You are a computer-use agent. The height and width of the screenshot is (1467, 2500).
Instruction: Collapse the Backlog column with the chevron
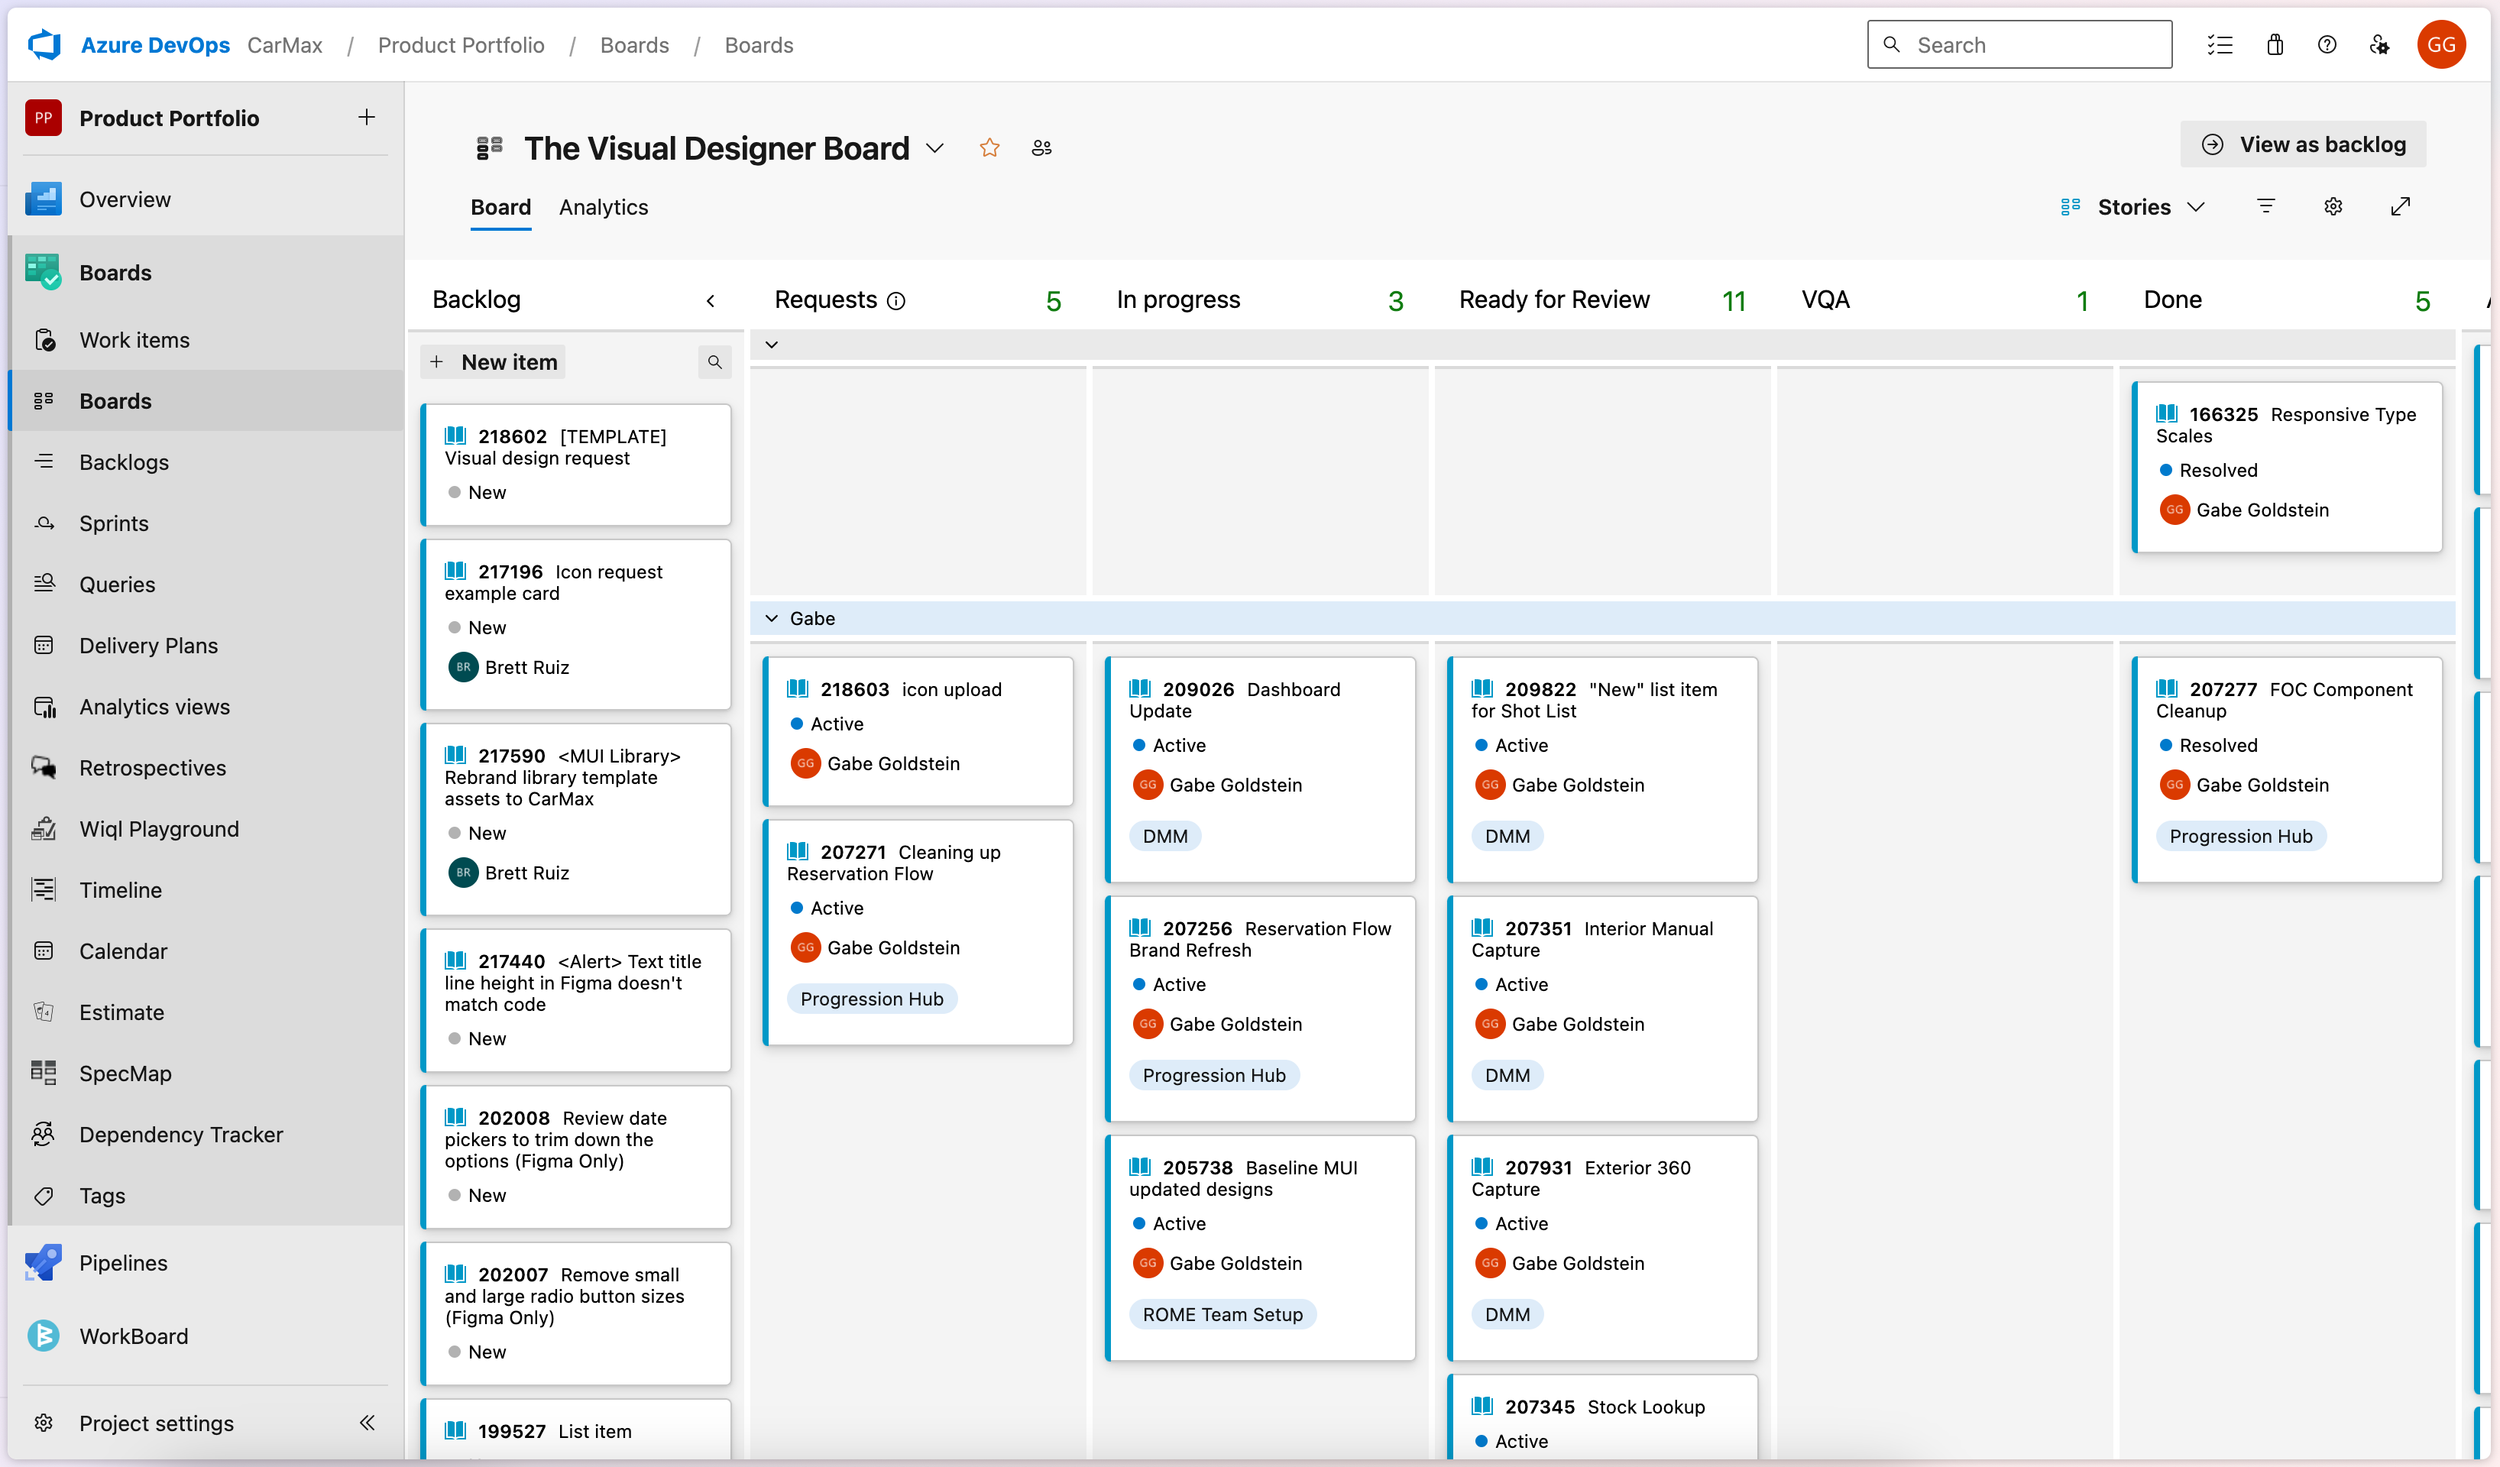(x=710, y=301)
